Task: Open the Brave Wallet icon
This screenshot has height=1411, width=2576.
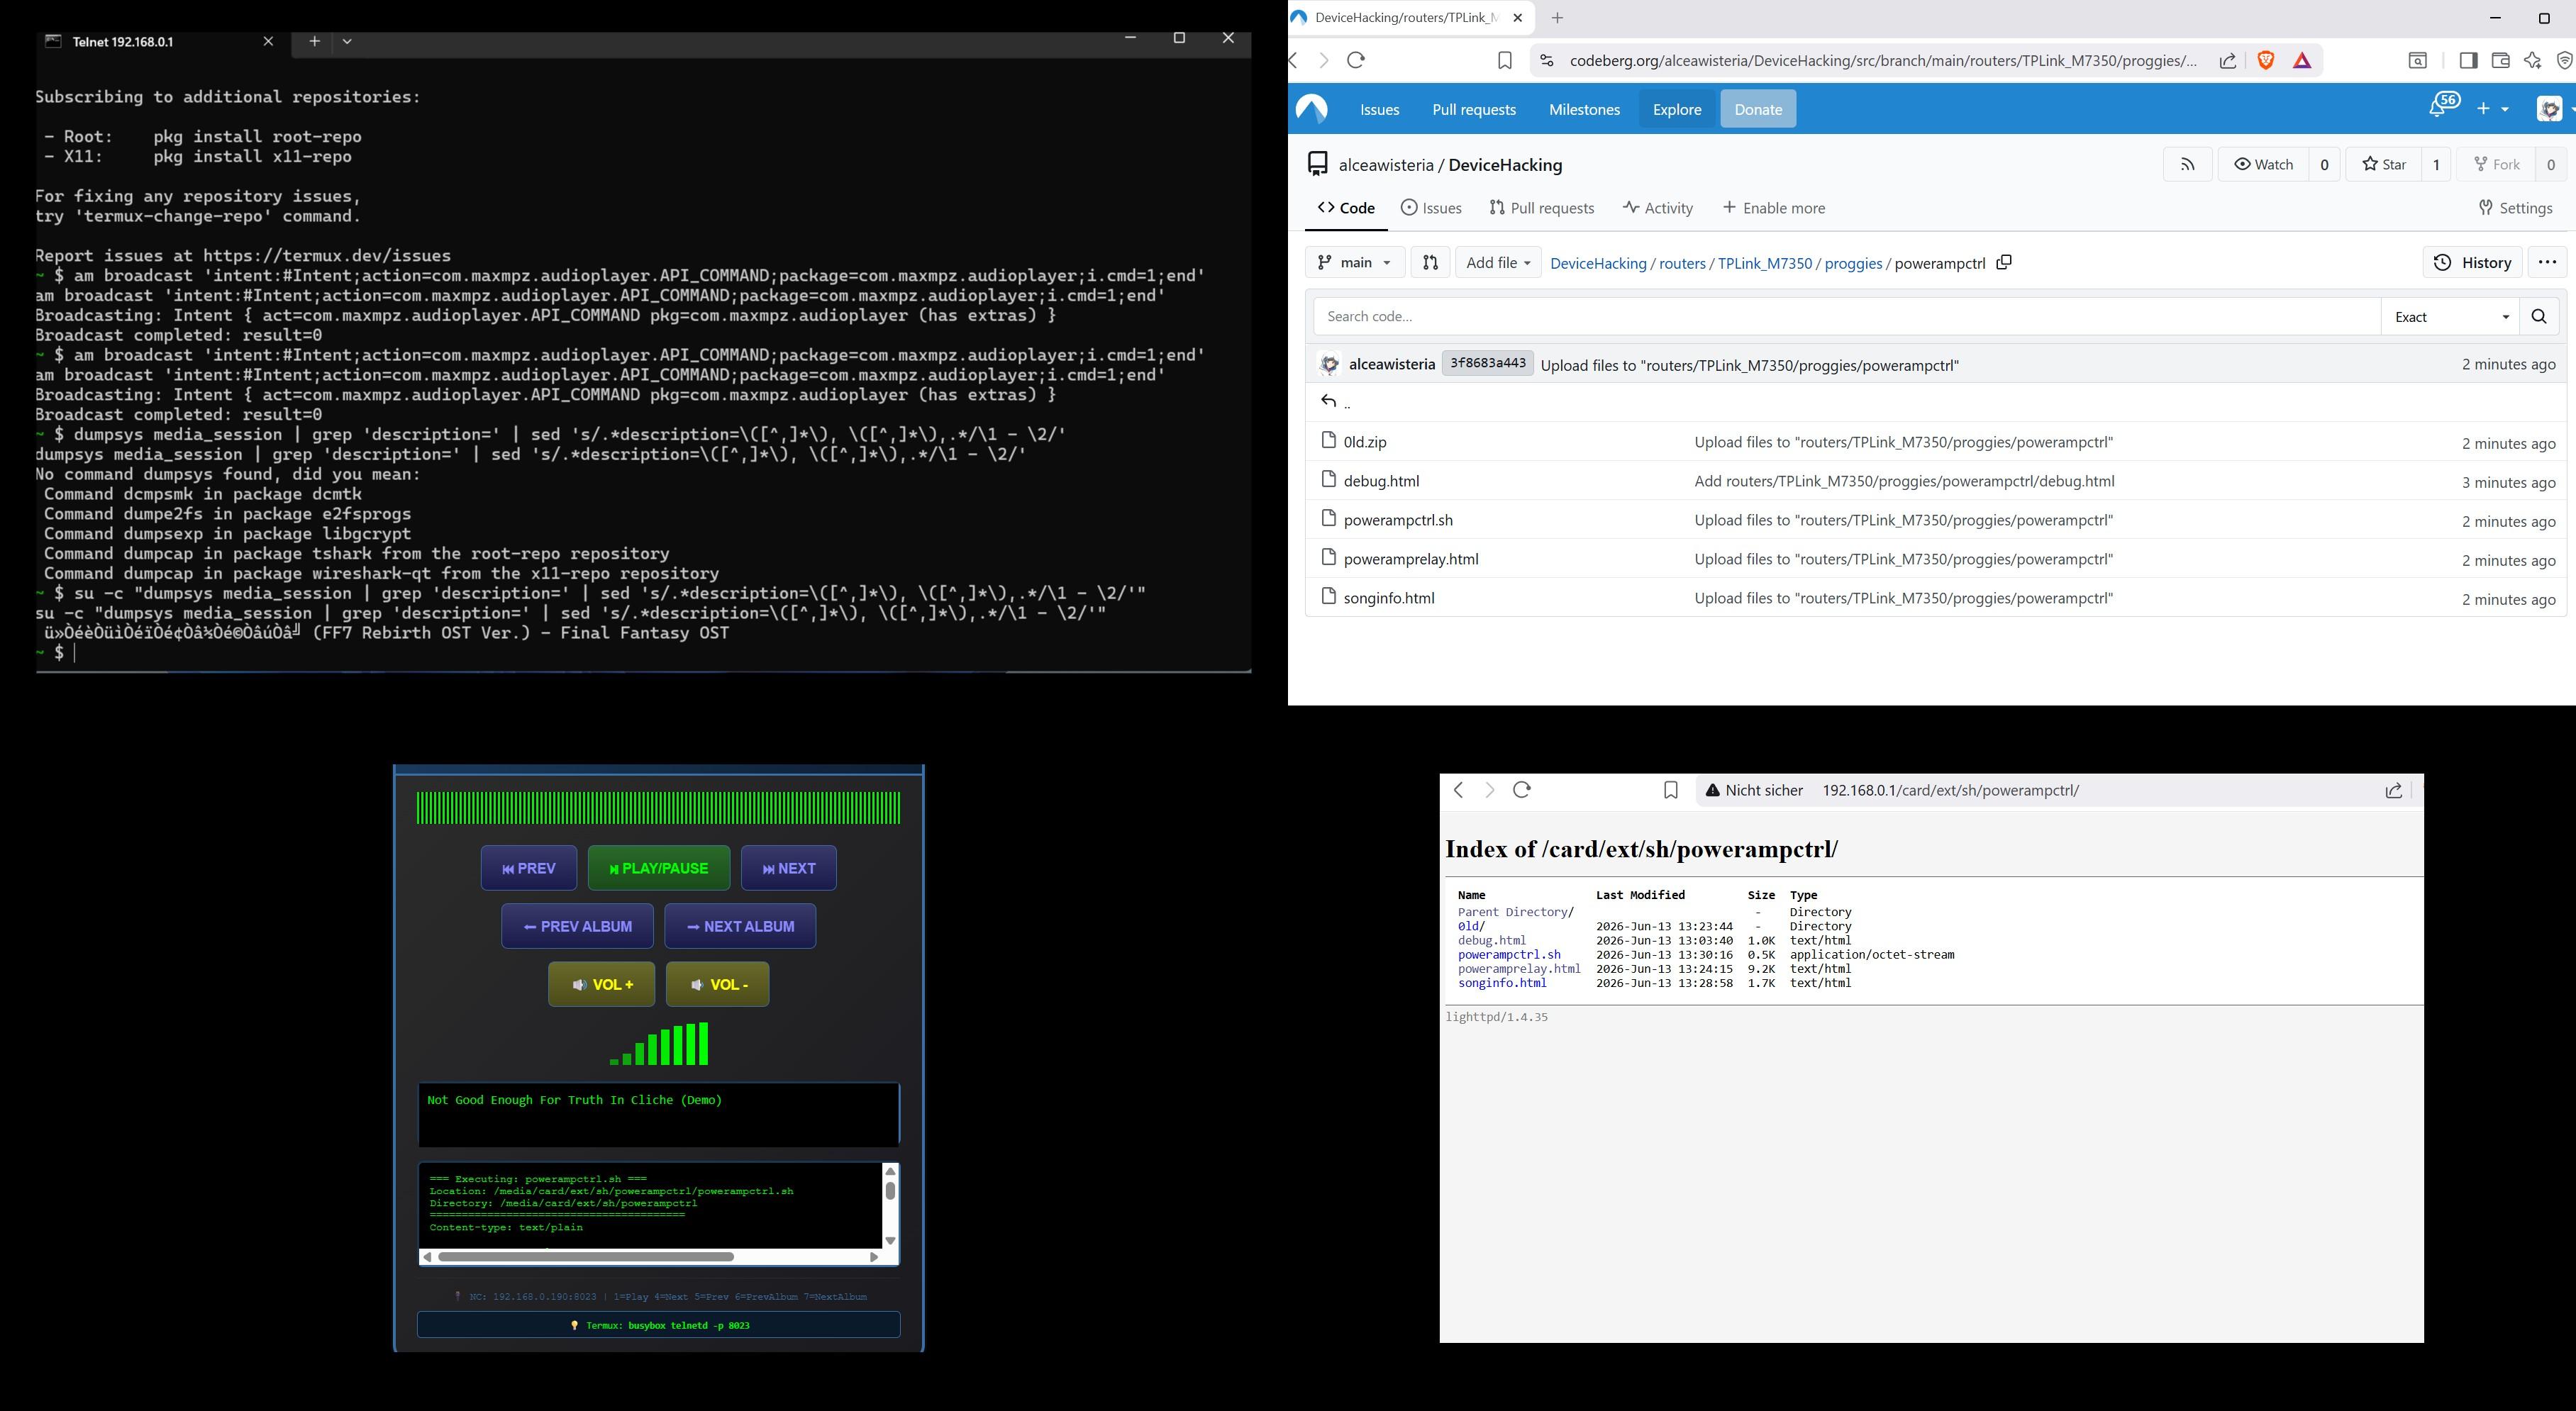Action: click(x=2500, y=61)
